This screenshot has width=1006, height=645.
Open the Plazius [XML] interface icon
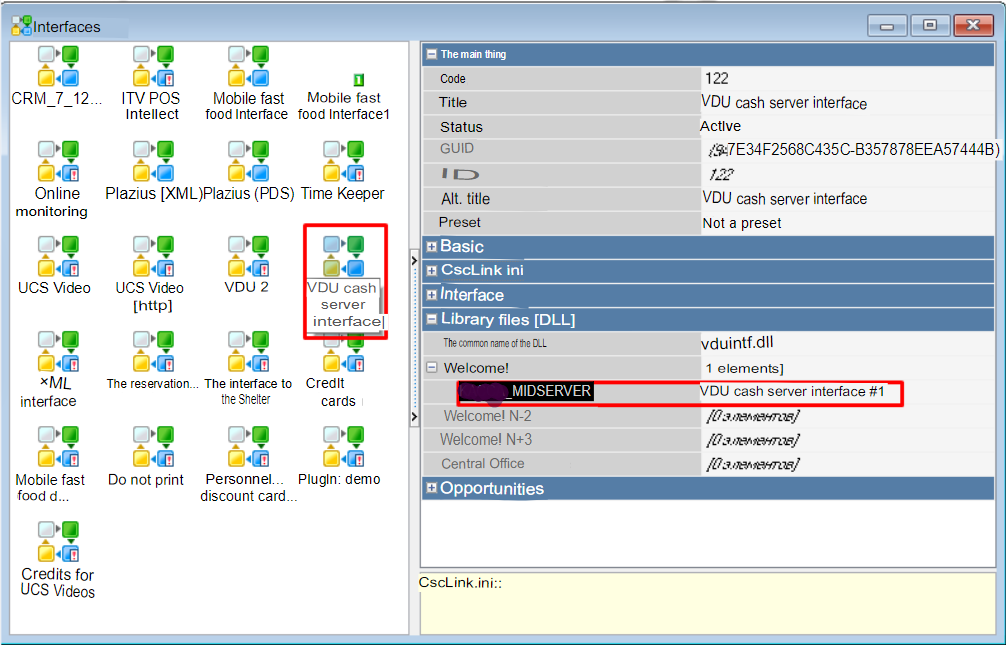(153, 161)
